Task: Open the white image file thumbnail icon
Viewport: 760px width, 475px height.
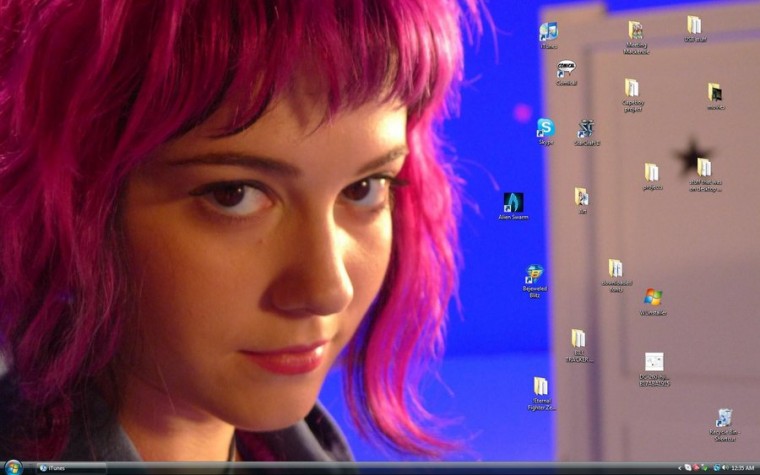Action: [x=654, y=369]
